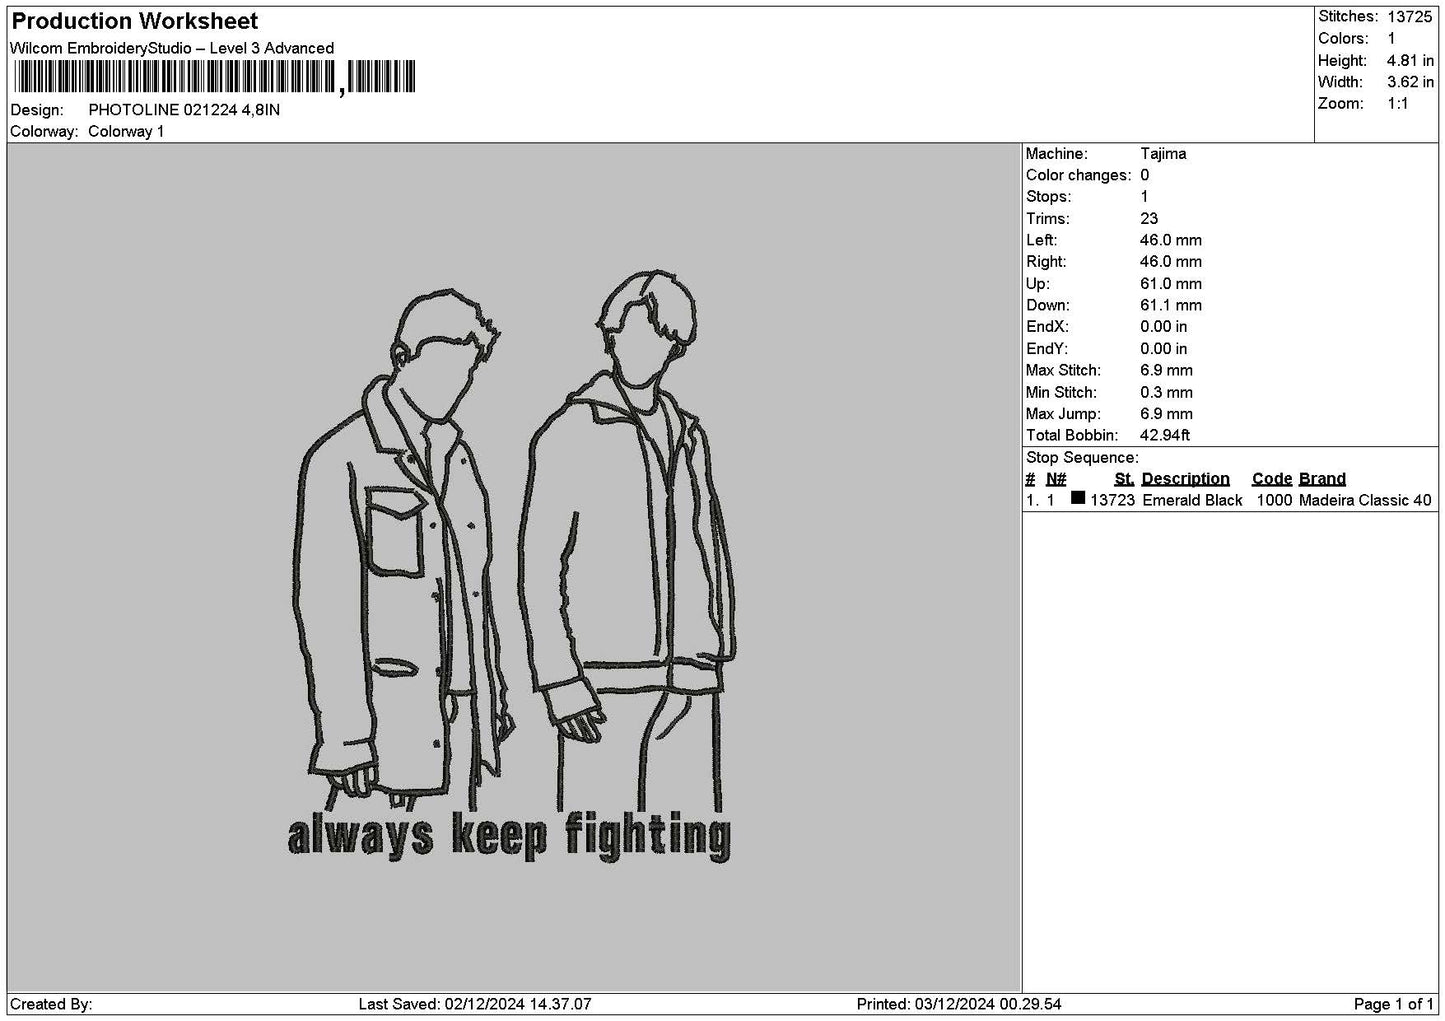Click the Created By label
Viewport: 1445px width, 1021px height.
click(51, 1005)
